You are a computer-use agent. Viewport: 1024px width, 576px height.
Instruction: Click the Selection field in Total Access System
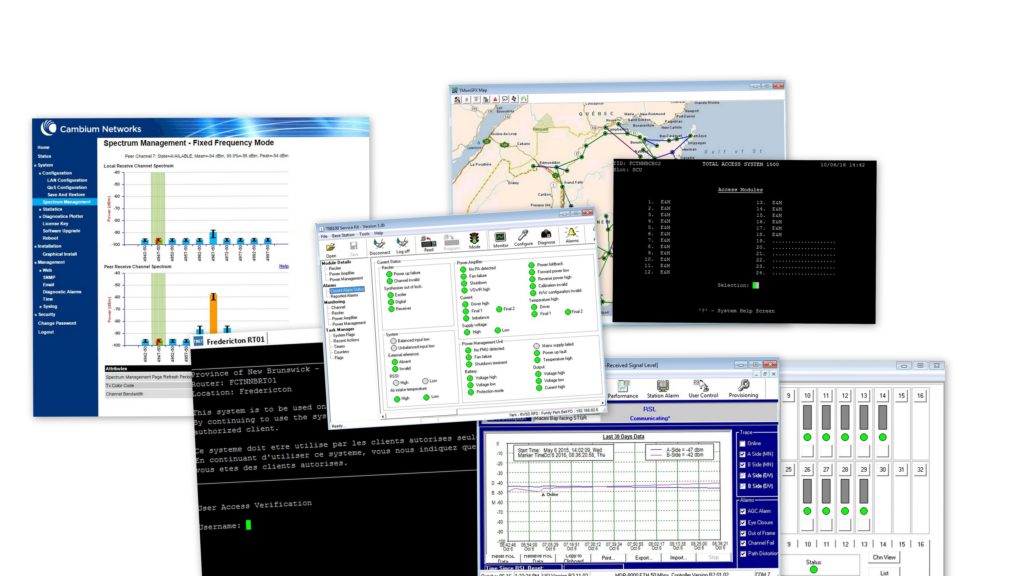click(756, 285)
